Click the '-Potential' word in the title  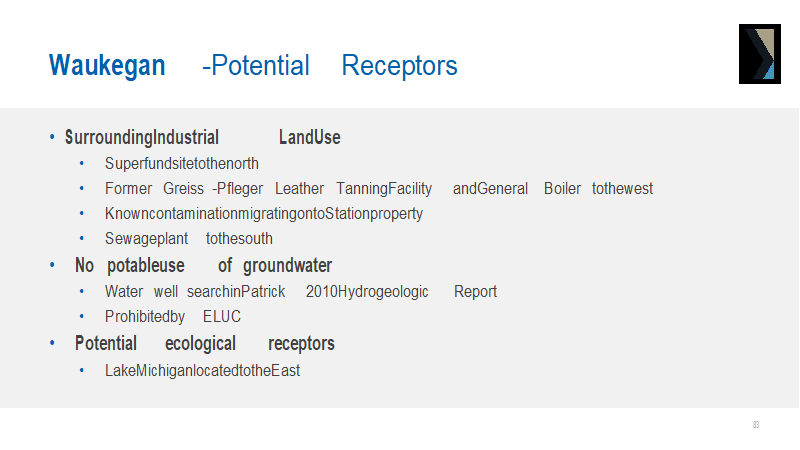(x=256, y=66)
